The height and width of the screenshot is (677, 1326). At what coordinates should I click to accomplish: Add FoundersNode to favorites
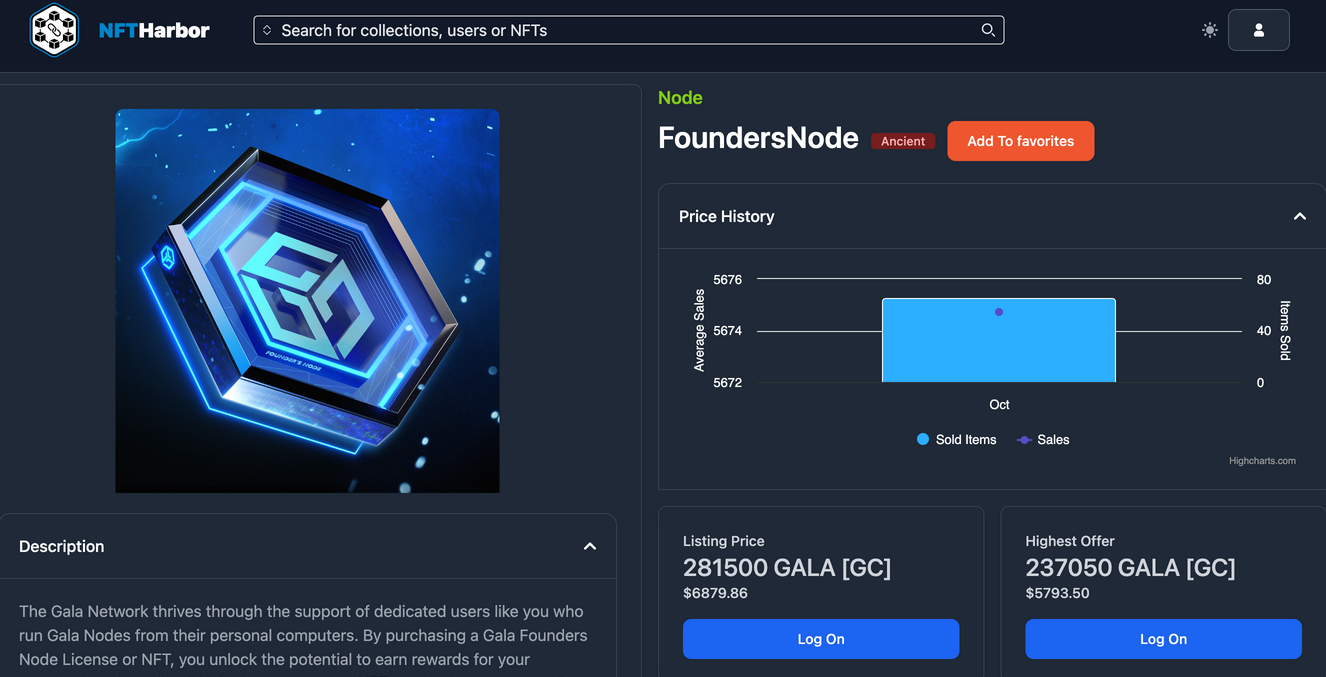tap(1020, 141)
